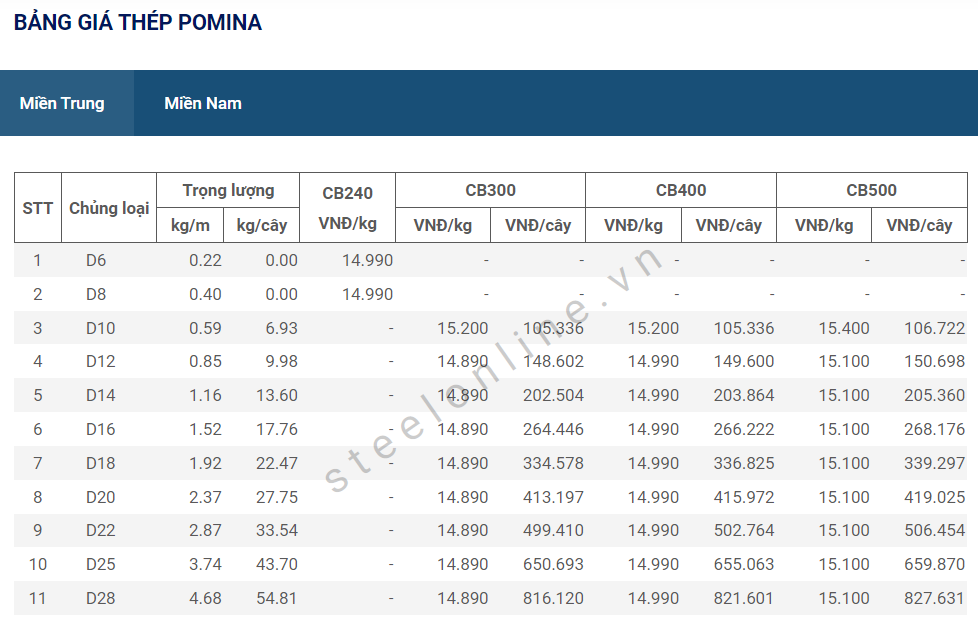Click D20 CB400 value 415.972

pyautogui.click(x=743, y=497)
